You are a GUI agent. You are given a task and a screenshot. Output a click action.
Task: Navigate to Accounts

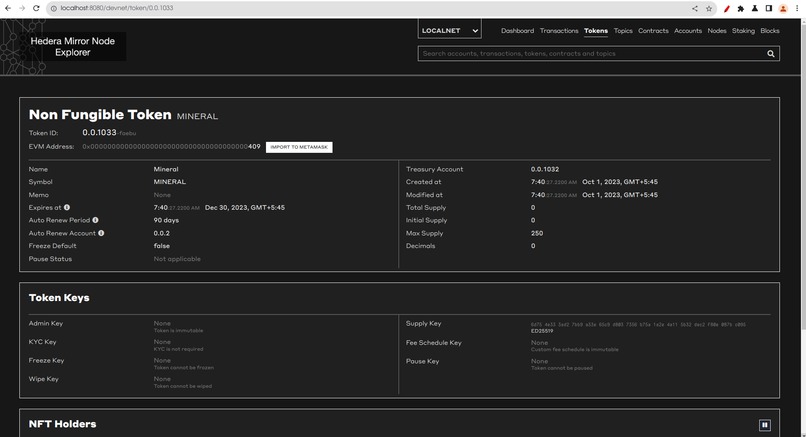pyautogui.click(x=688, y=31)
